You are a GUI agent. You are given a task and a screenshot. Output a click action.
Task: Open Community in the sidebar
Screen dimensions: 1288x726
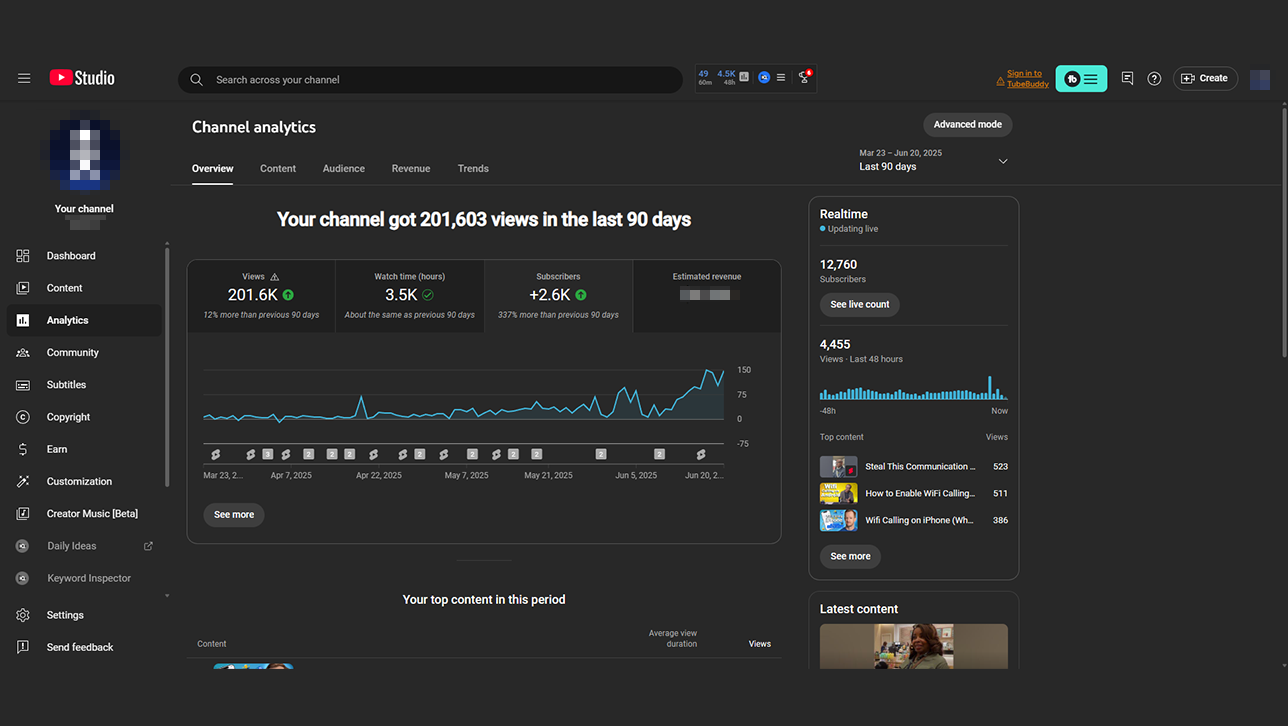click(x=84, y=353)
